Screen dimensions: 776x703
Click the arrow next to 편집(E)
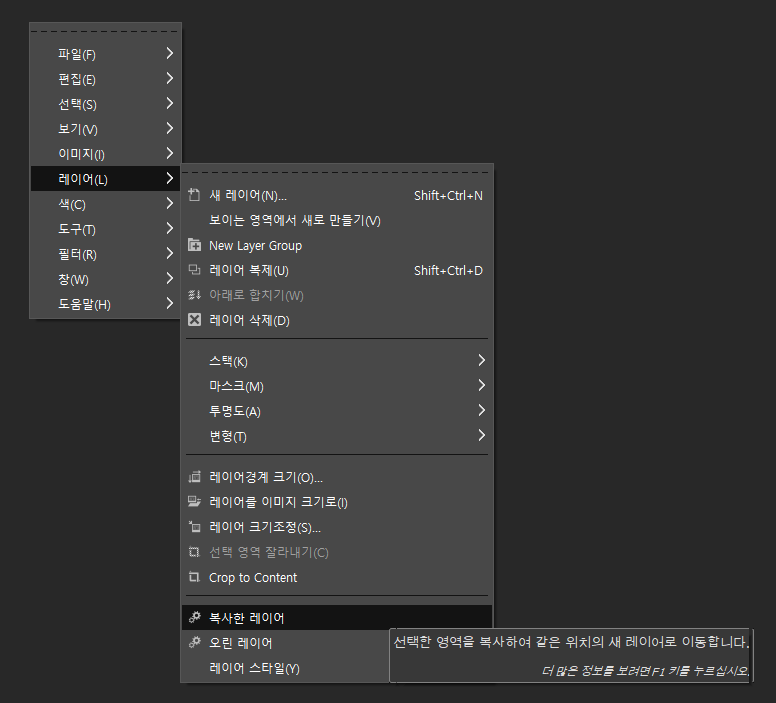pyautogui.click(x=170, y=78)
